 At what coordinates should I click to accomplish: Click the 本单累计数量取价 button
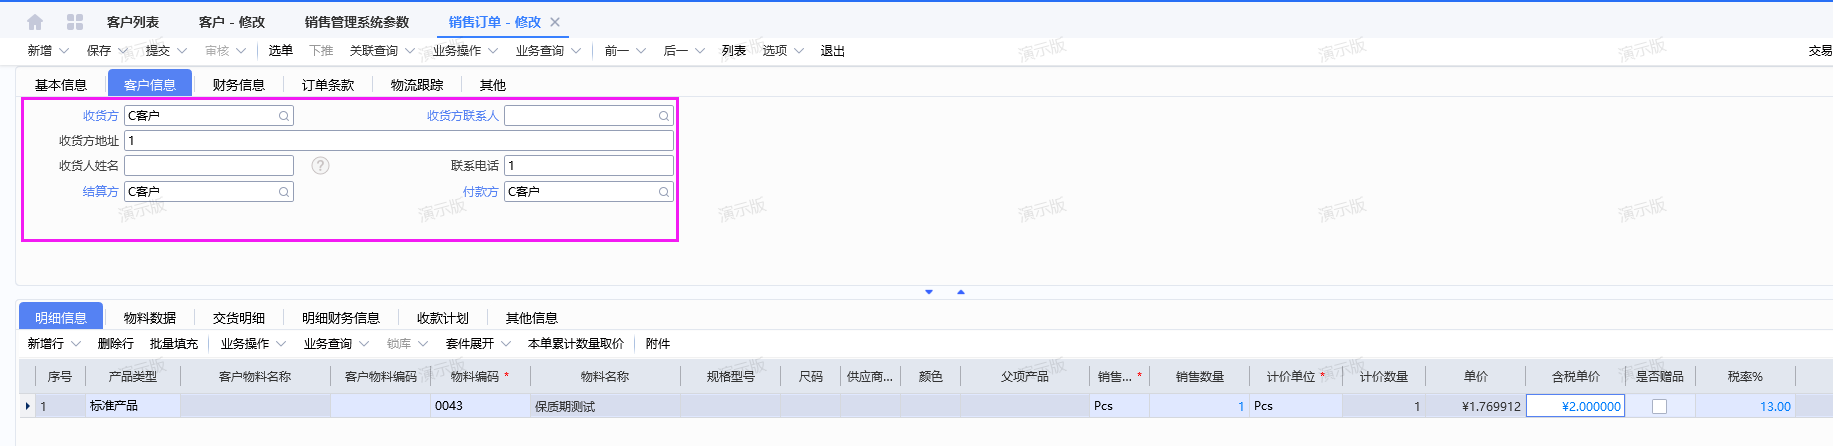(576, 344)
